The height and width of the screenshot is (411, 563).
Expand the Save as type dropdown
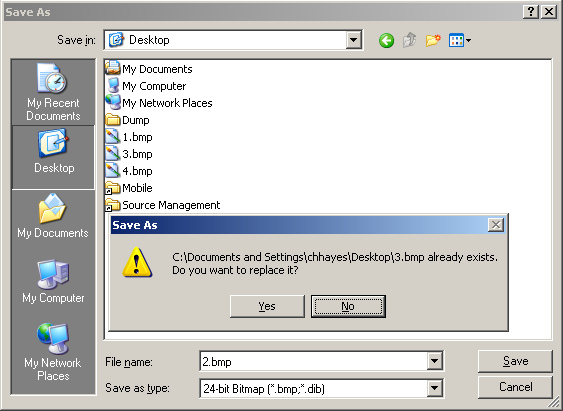click(434, 388)
